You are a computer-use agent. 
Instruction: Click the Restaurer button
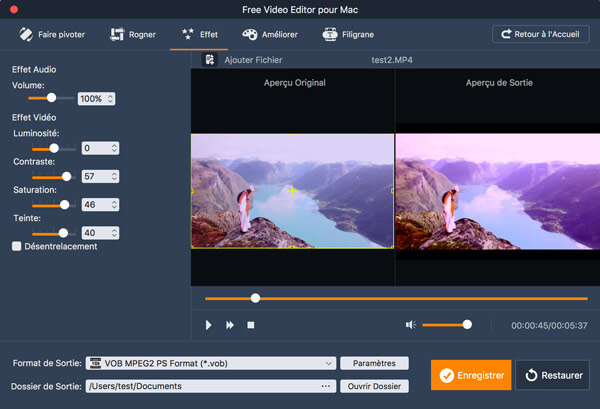(553, 375)
